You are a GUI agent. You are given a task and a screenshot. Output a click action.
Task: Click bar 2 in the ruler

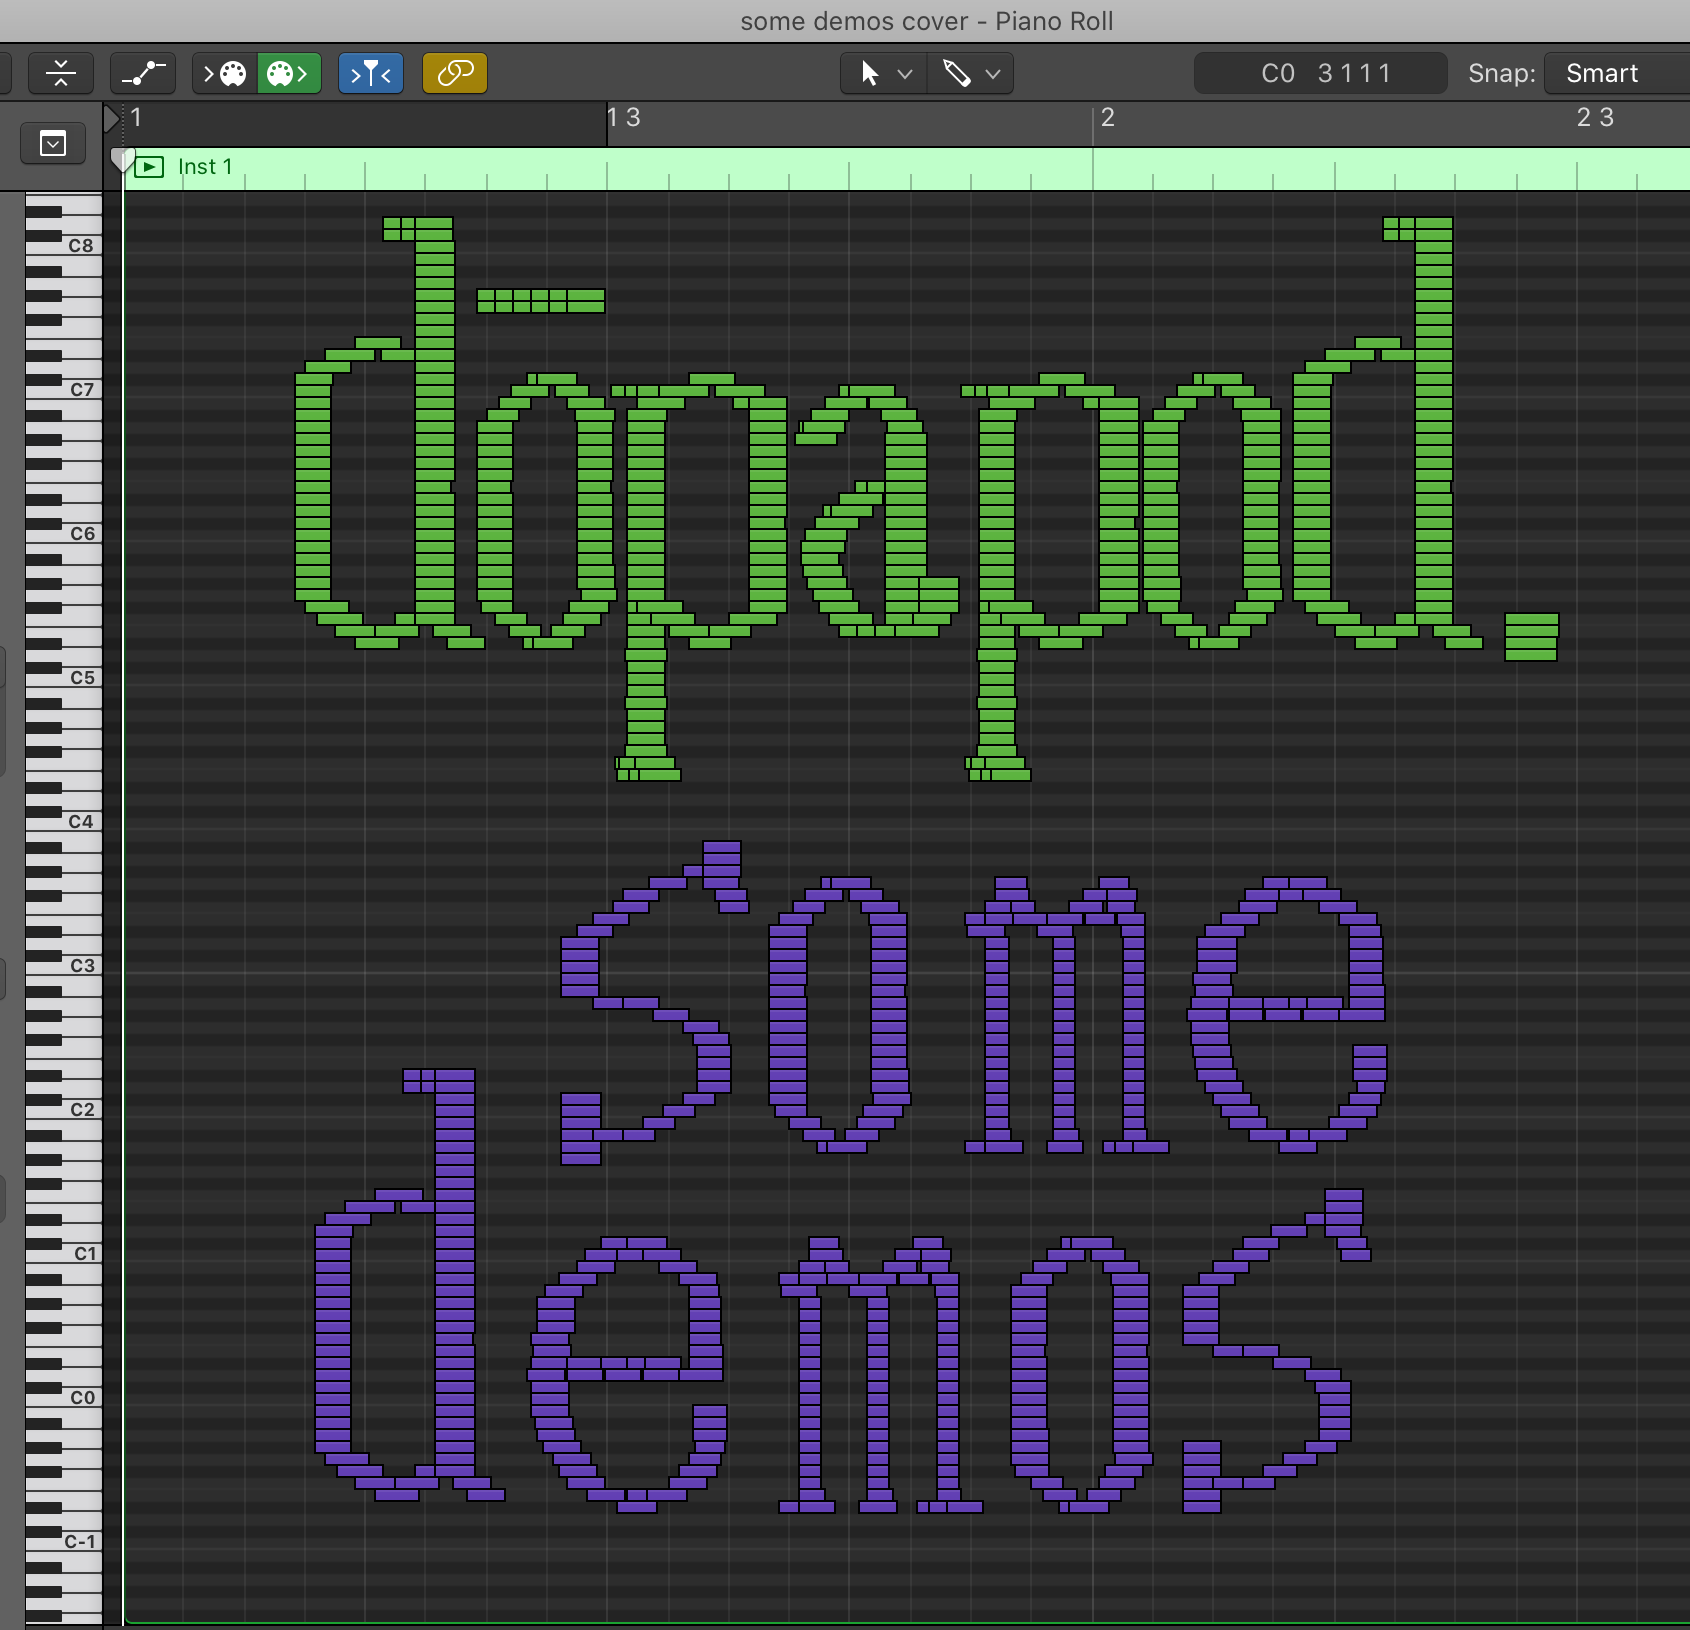click(x=1107, y=118)
